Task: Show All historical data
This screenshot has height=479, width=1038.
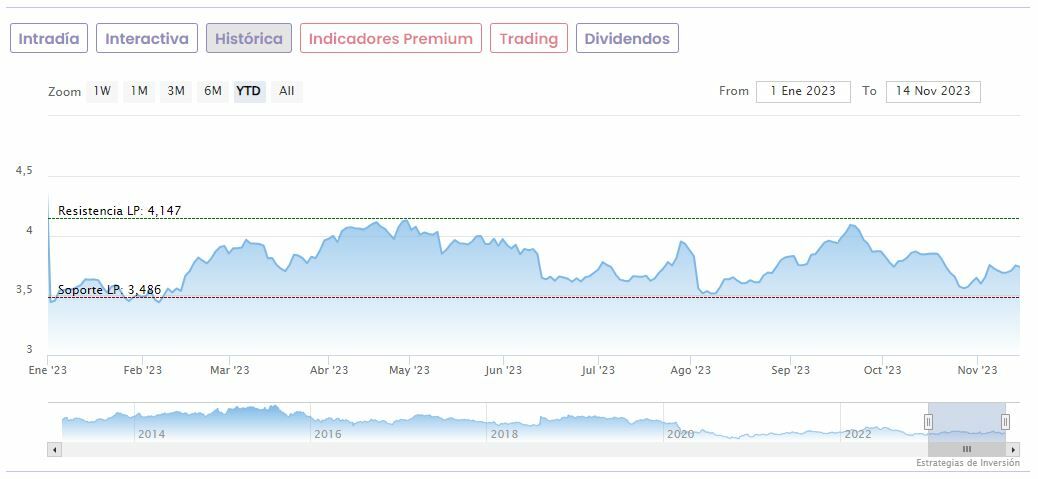Action: pyautogui.click(x=287, y=91)
